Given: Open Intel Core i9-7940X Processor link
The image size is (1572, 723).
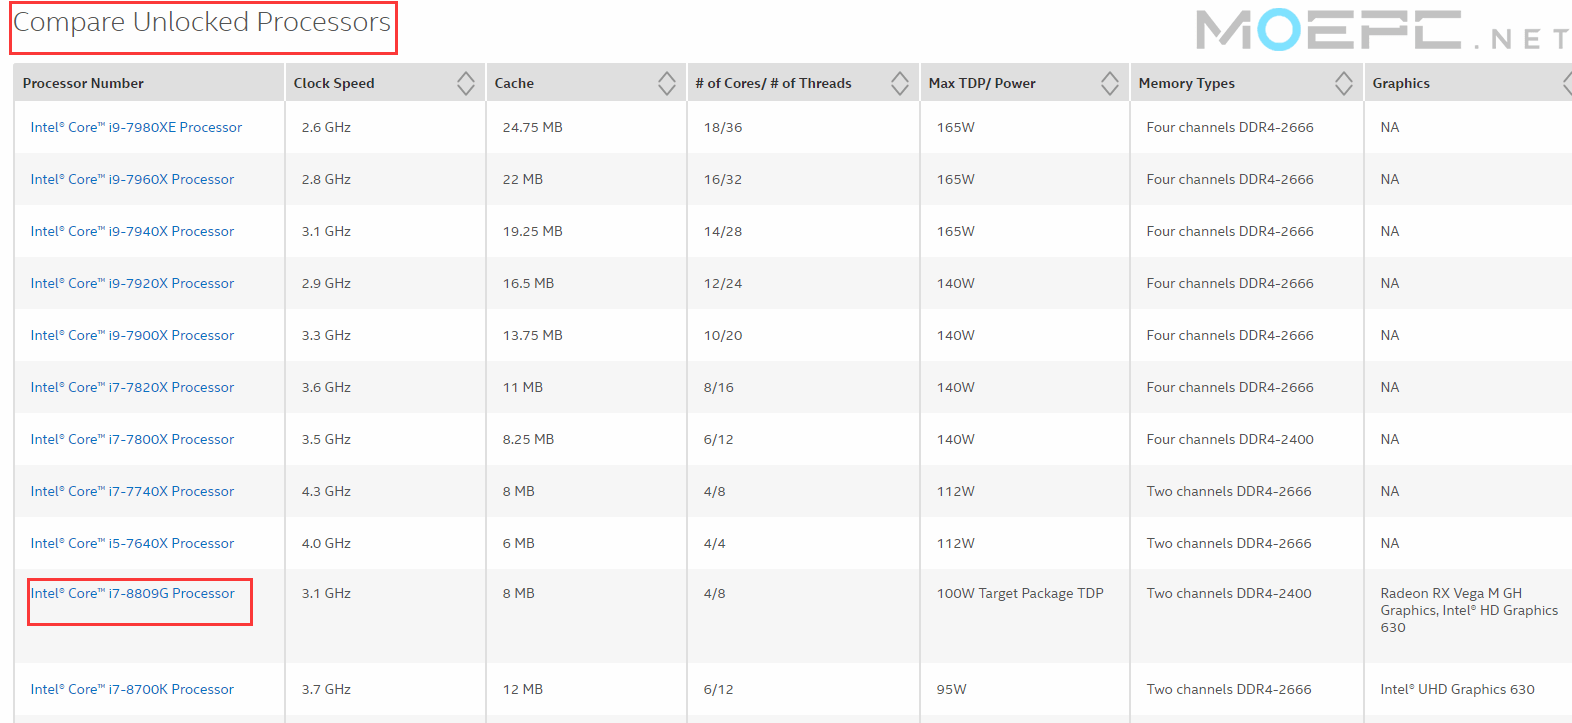Looking at the screenshot, I should pos(132,231).
